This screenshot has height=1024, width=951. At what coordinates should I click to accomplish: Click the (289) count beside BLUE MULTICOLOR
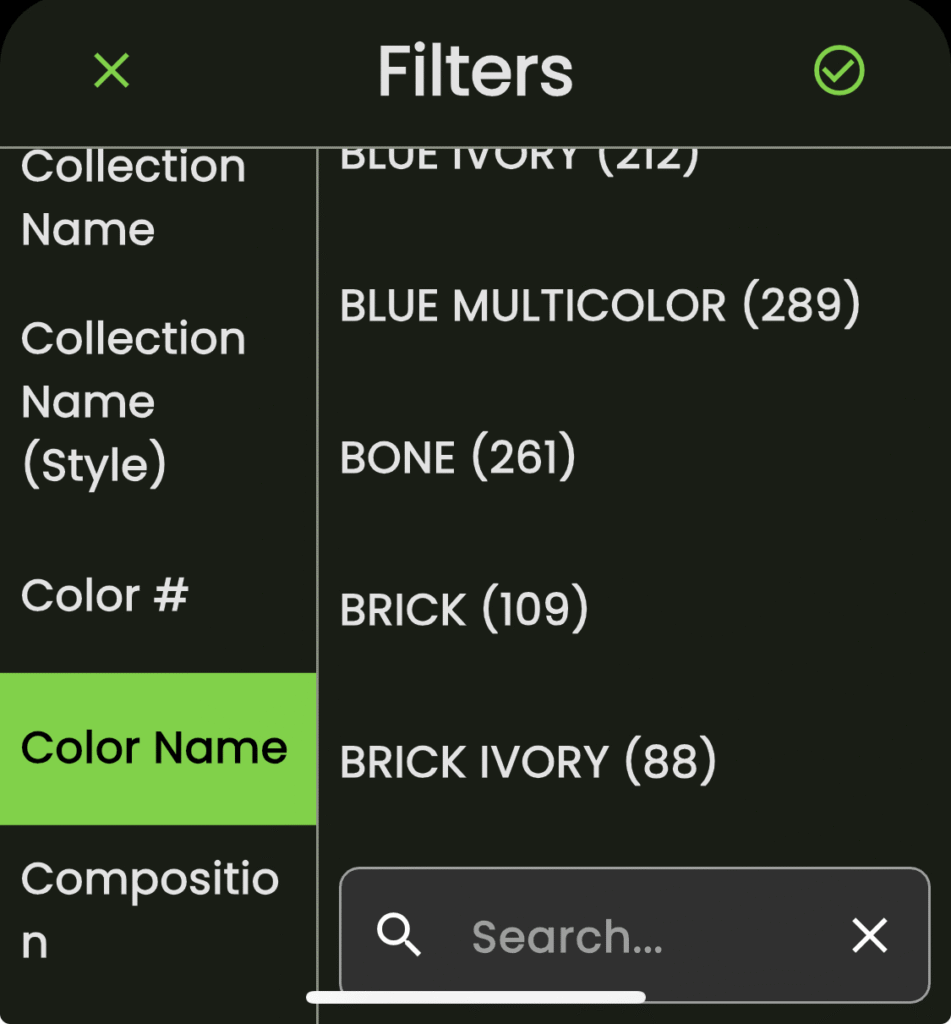801,306
